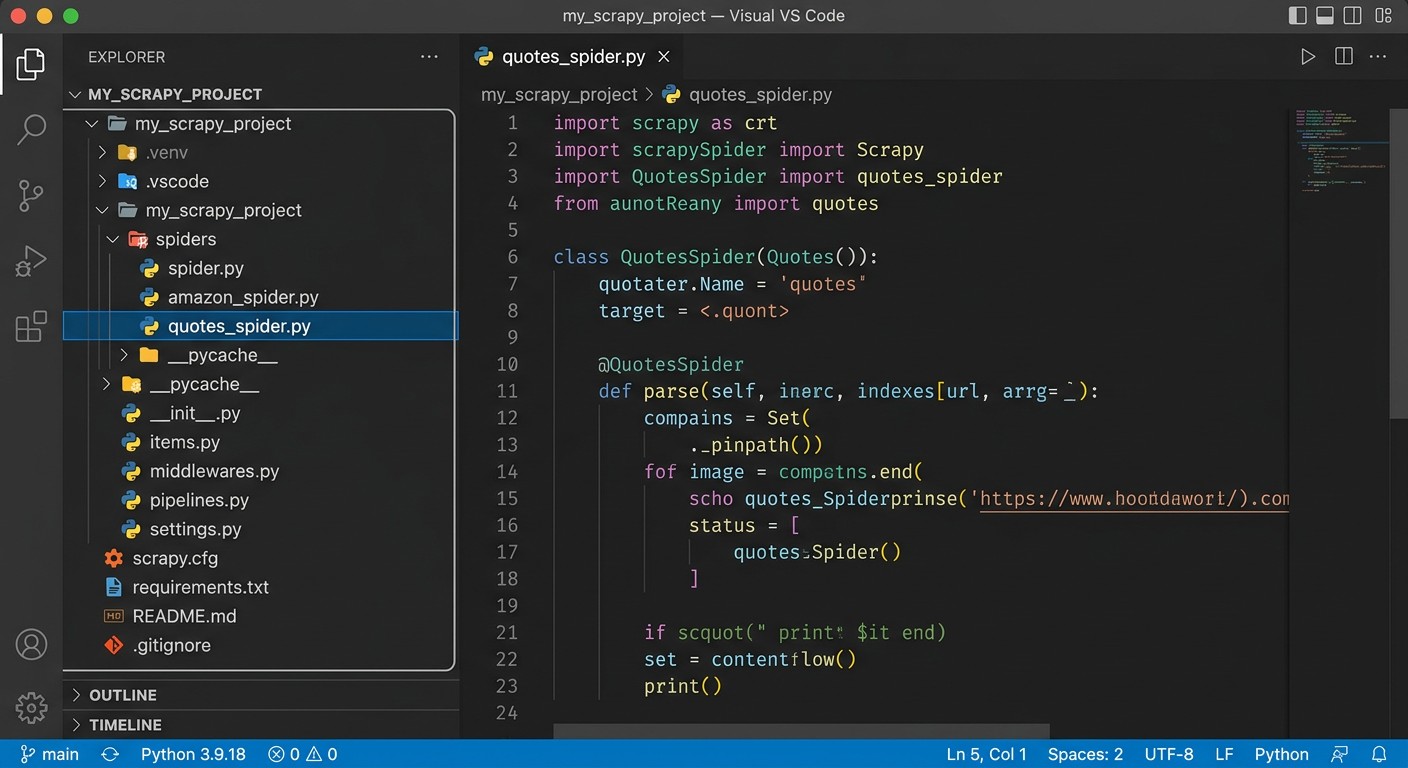The height and width of the screenshot is (768, 1408).
Task: Click the horizontal editor scrollbar
Action: (801, 731)
